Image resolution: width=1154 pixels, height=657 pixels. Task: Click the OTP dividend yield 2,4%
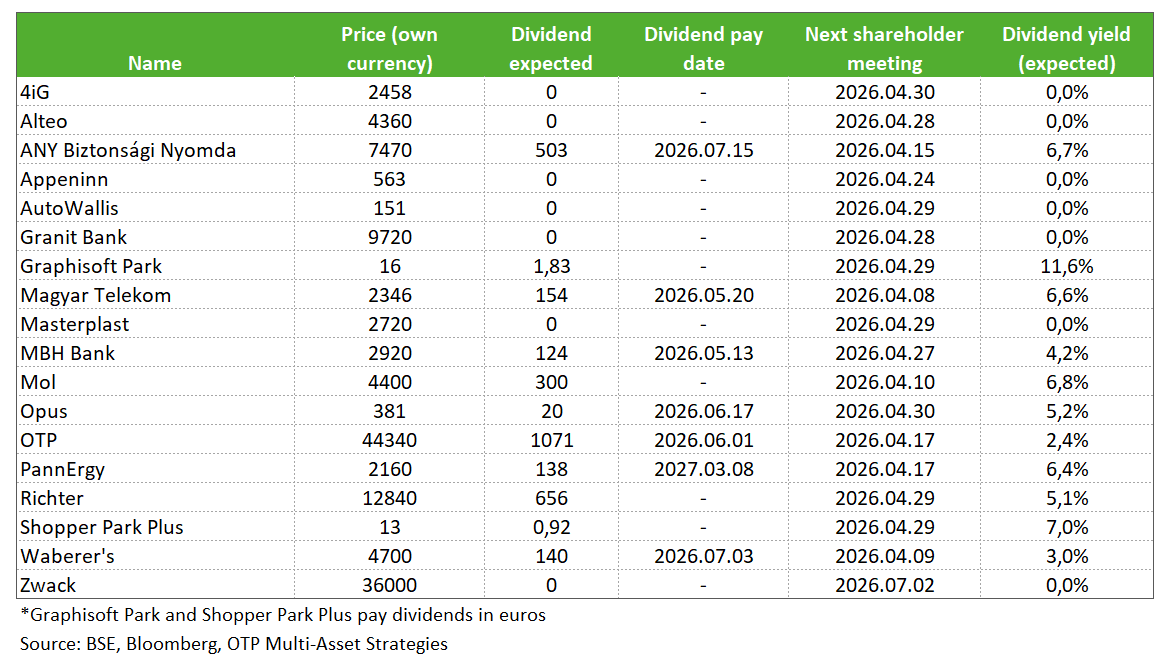point(1066,441)
